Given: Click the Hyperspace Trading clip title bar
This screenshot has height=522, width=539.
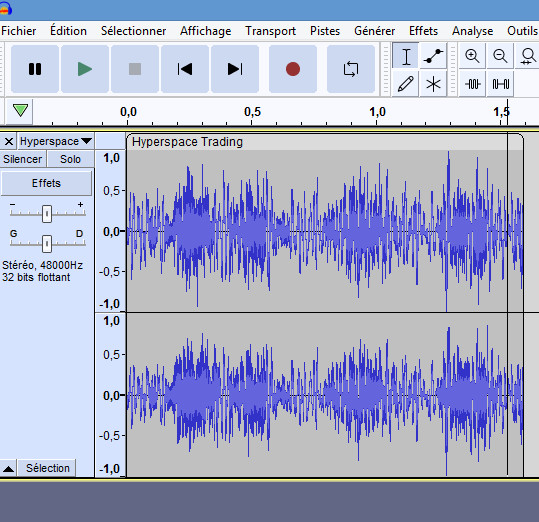Looking at the screenshot, I should [324, 142].
